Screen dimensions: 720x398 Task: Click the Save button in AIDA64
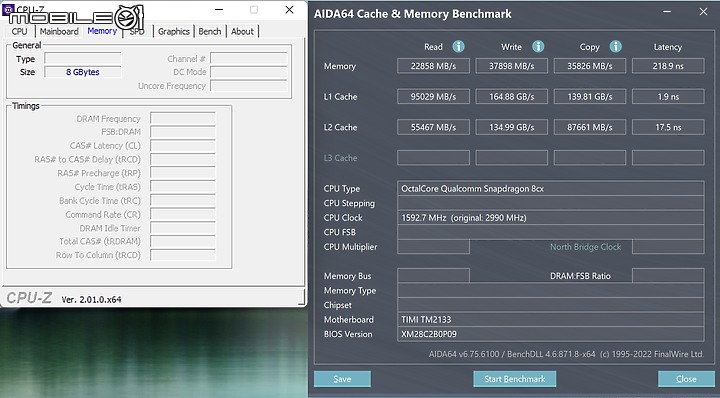(x=342, y=379)
